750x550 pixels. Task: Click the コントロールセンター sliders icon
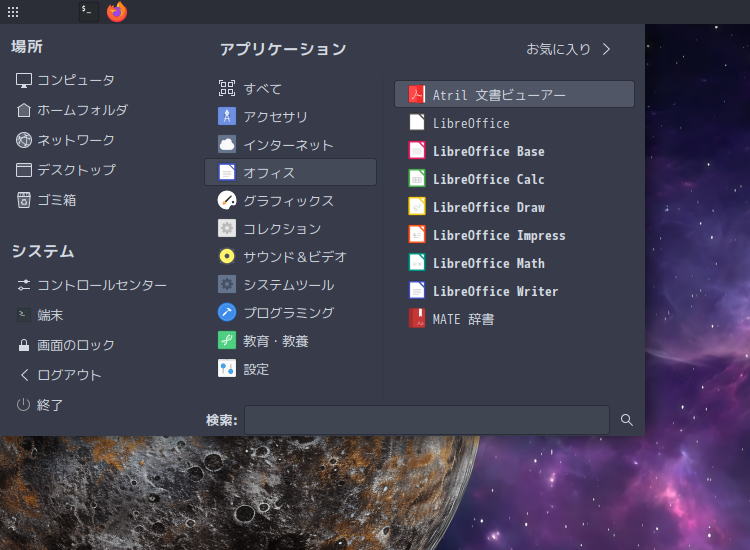24,285
